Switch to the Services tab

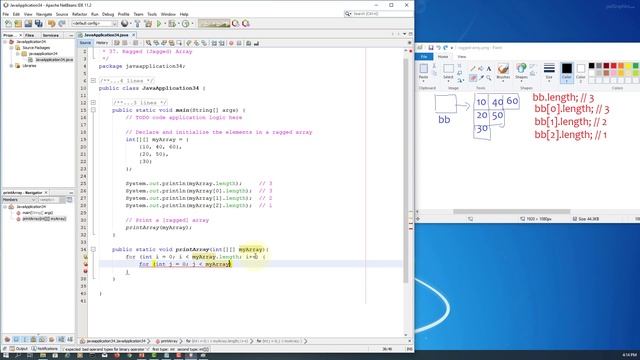click(51, 36)
